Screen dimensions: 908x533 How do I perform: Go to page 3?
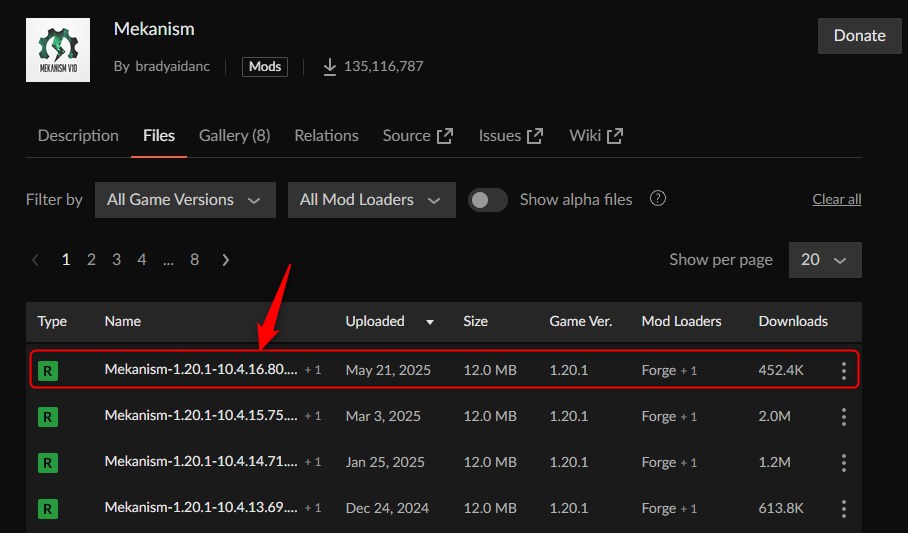(x=116, y=260)
